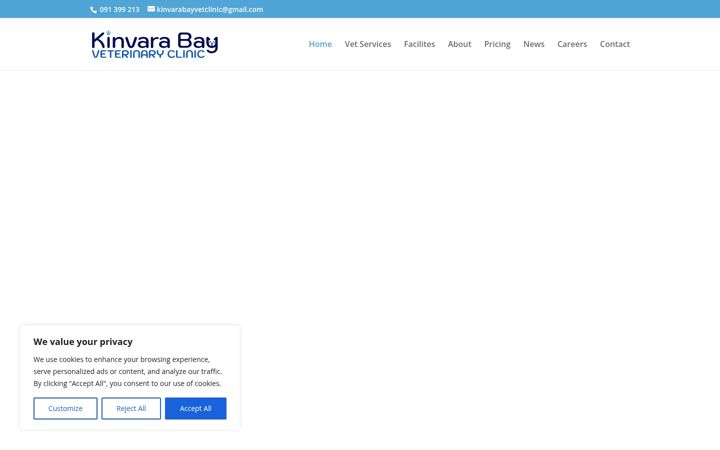Call phone number 091 399 213
The height and width of the screenshot is (450, 720).
119,10
